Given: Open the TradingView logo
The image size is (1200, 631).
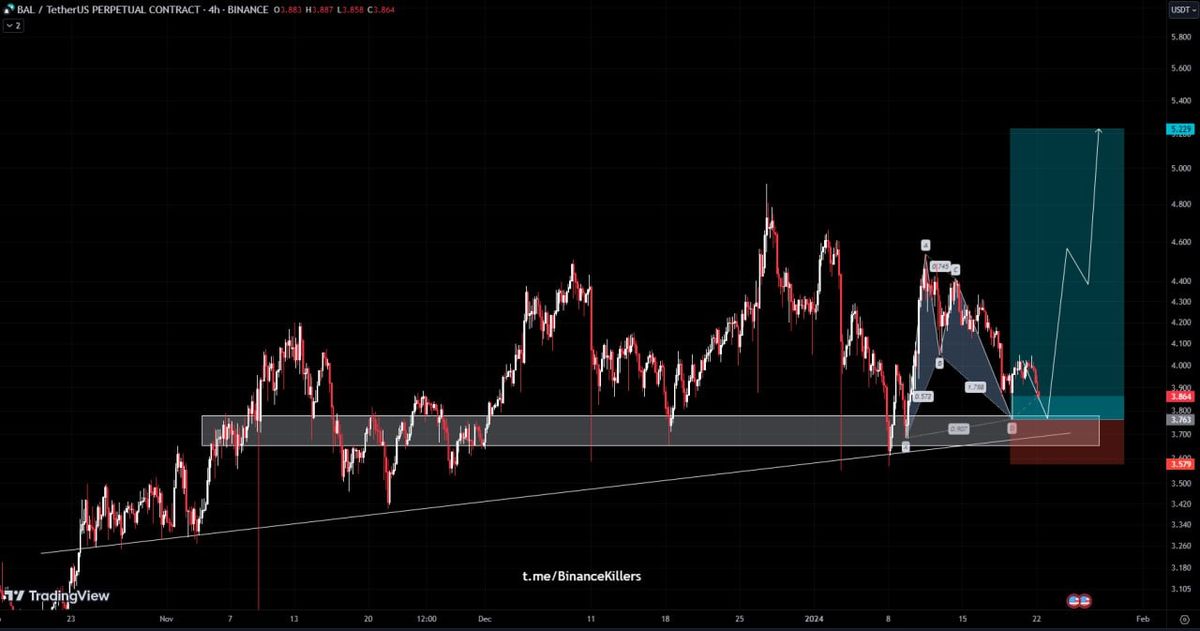Looking at the screenshot, I should point(56,597).
